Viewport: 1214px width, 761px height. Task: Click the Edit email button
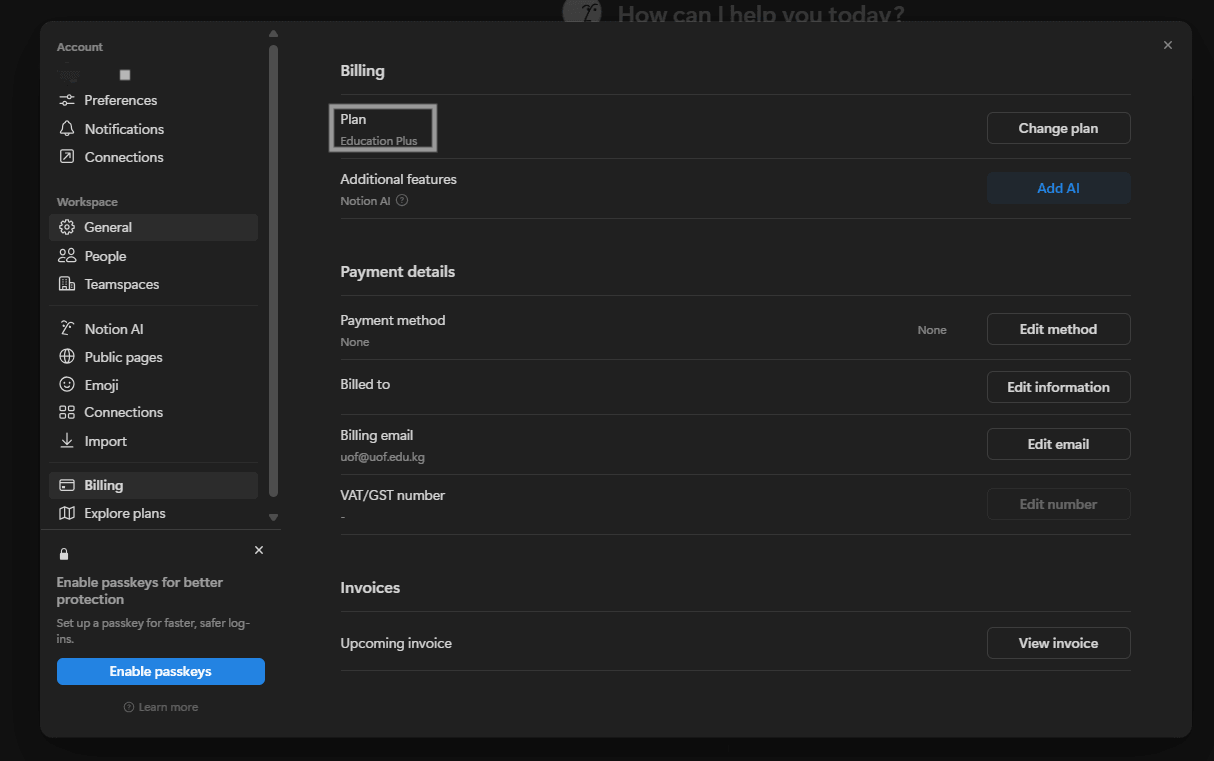pyautogui.click(x=1058, y=444)
